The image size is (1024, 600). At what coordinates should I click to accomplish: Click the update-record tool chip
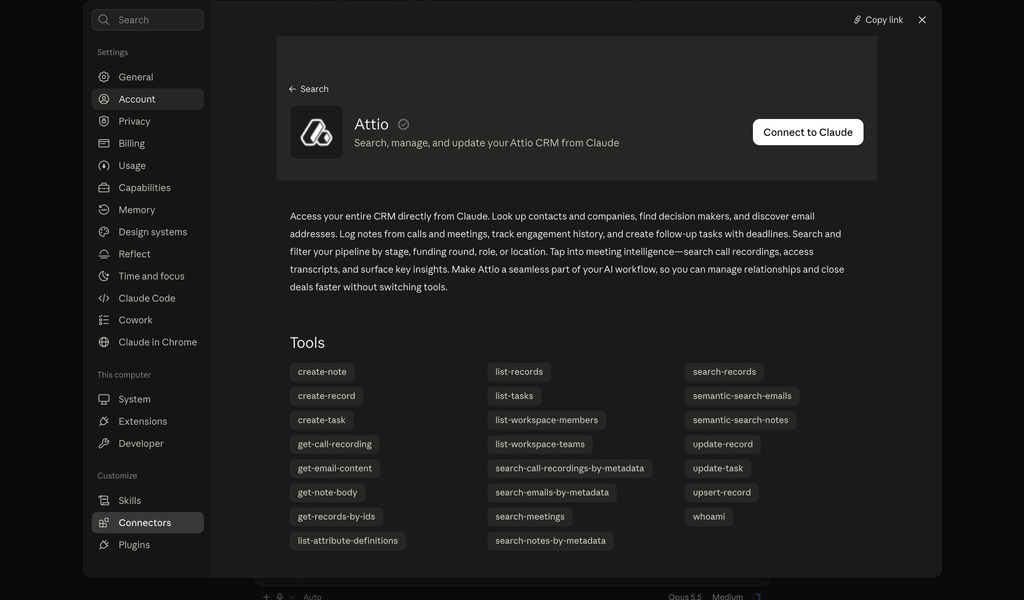click(x=723, y=445)
